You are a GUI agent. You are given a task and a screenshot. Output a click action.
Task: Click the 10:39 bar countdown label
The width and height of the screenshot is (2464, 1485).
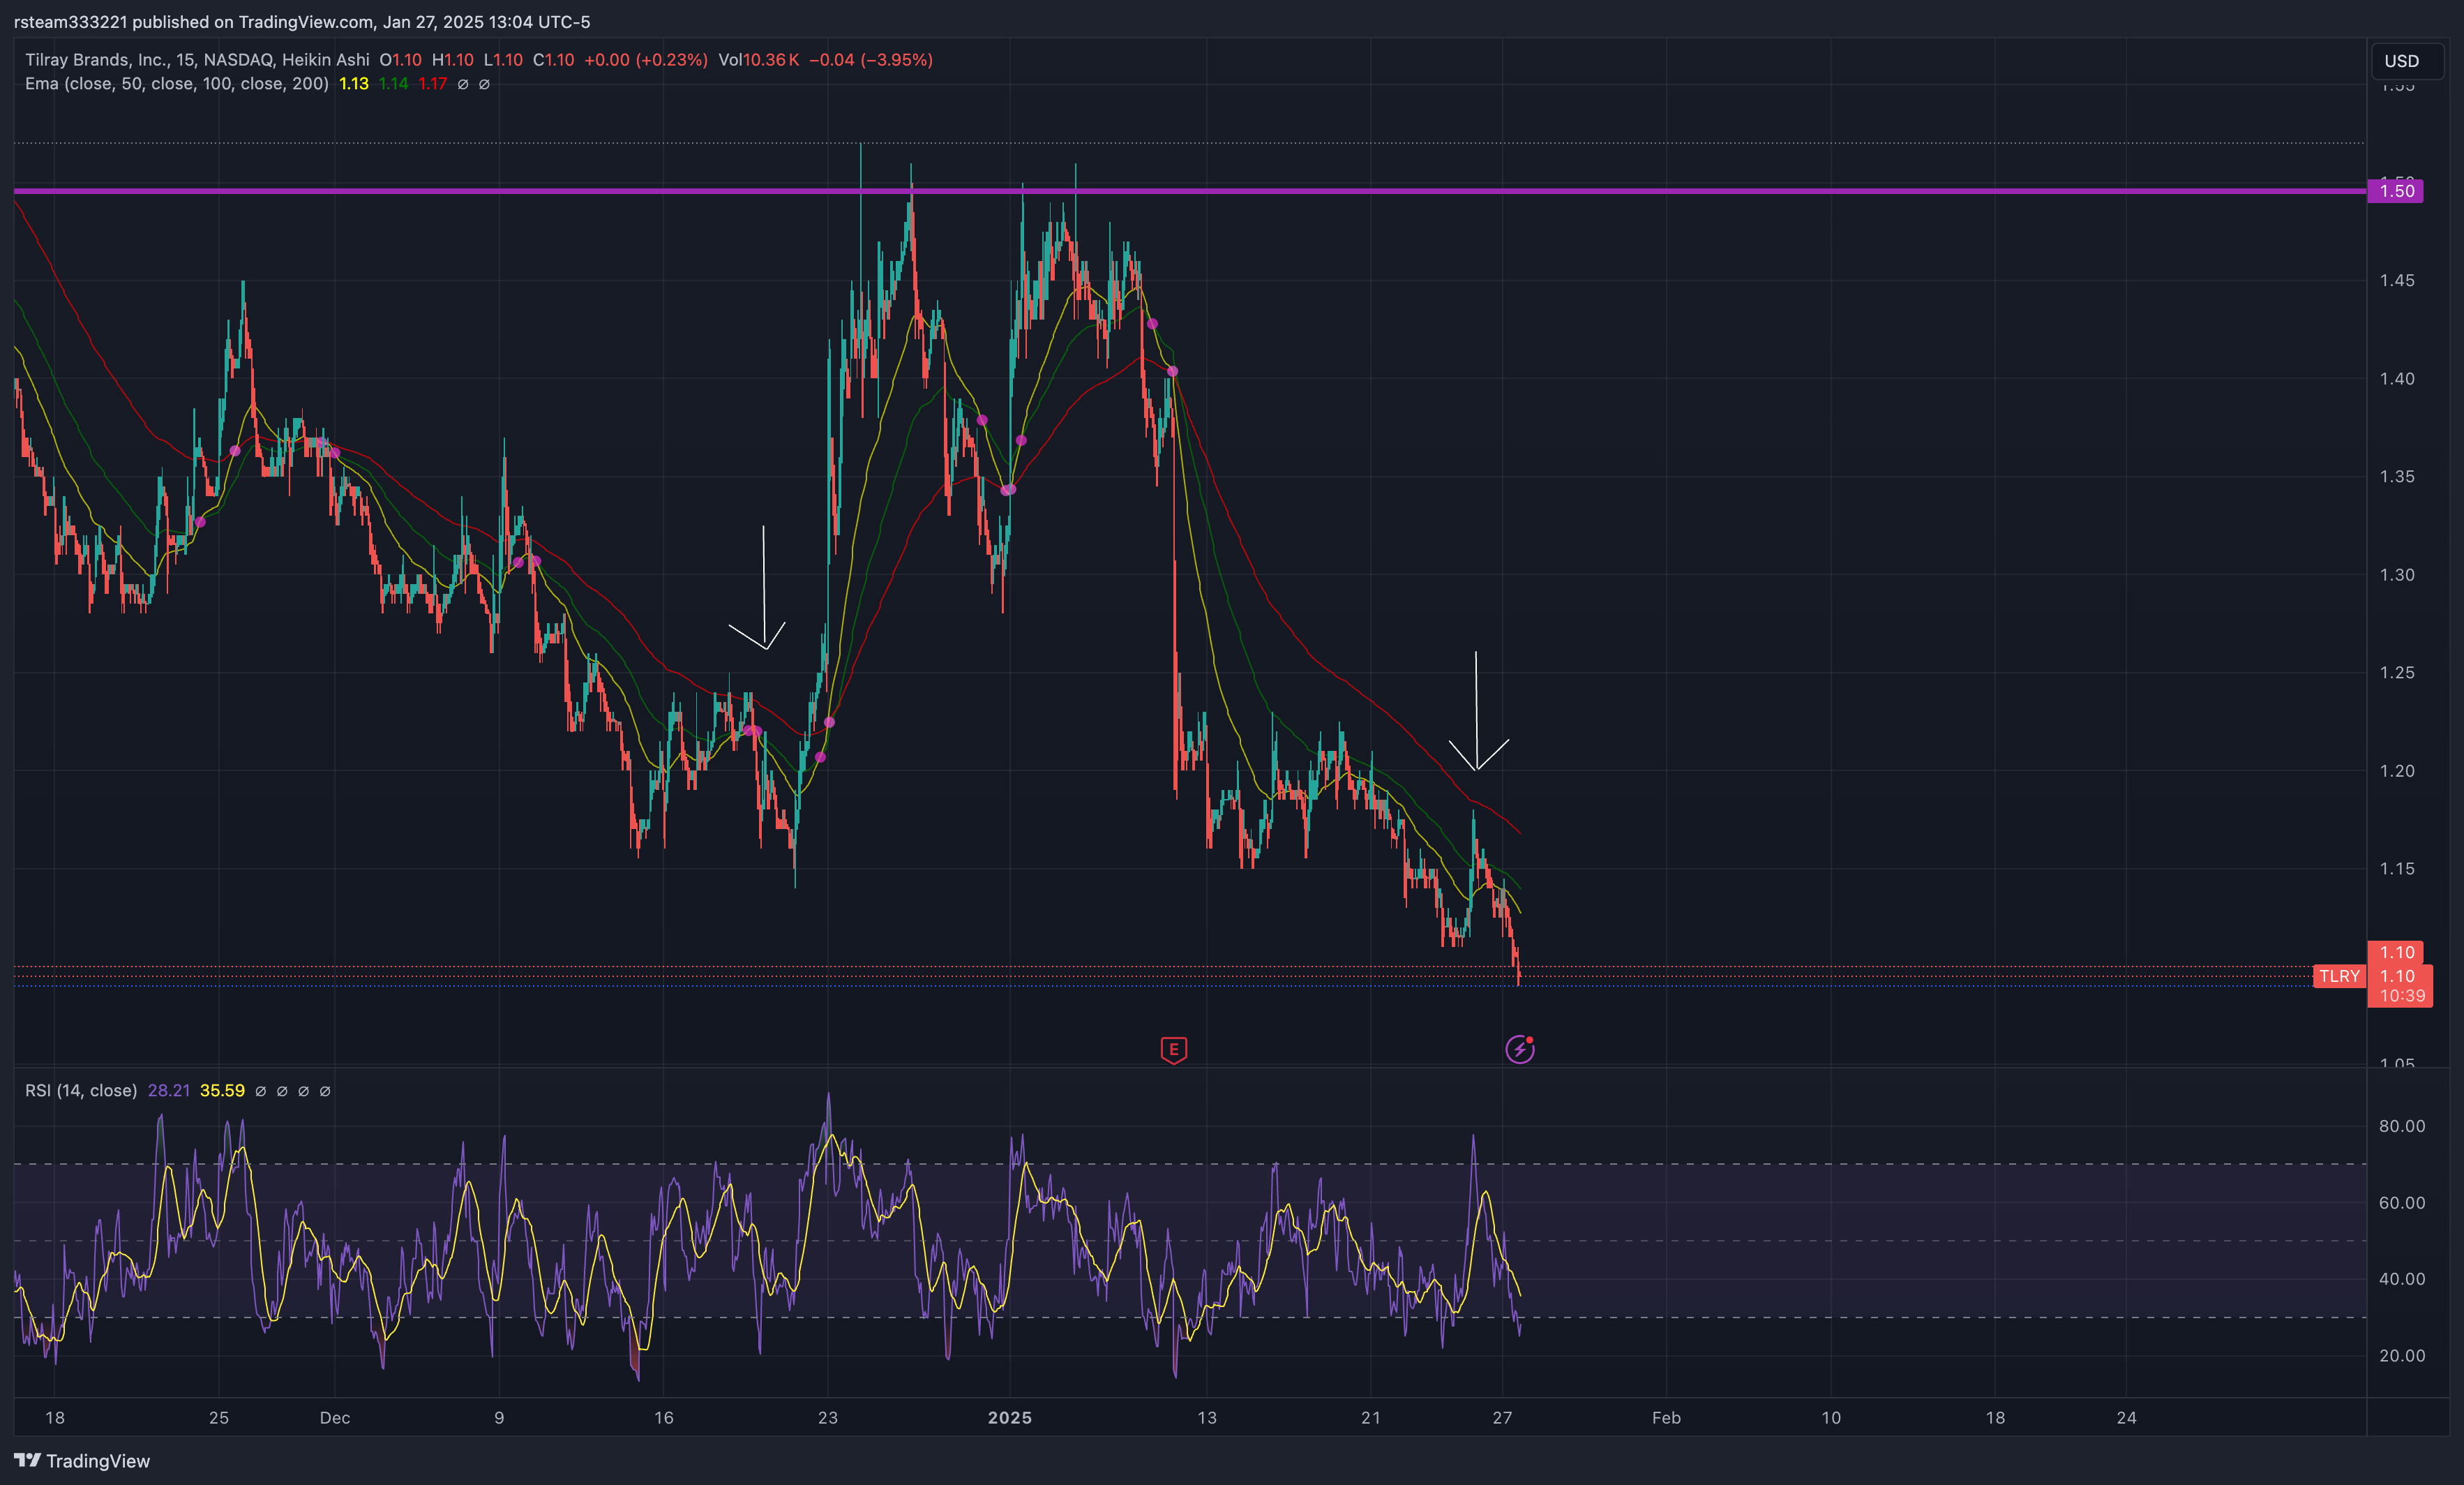click(x=2402, y=996)
